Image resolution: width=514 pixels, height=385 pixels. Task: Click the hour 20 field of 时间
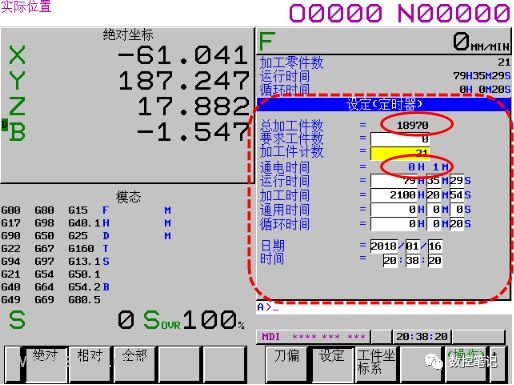(x=390, y=260)
